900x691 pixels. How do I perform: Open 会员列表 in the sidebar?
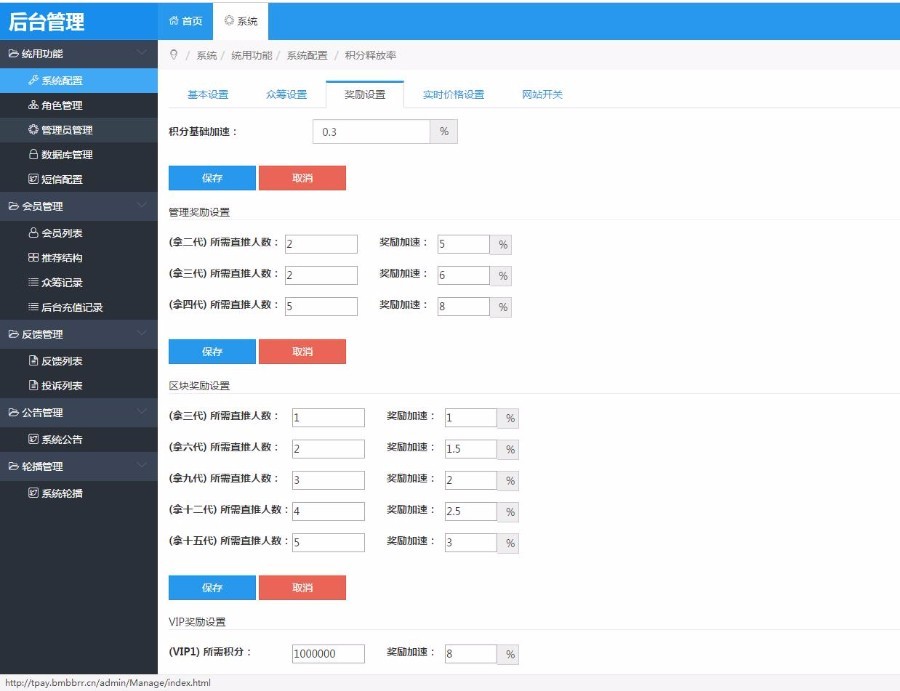pyautogui.click(x=79, y=233)
